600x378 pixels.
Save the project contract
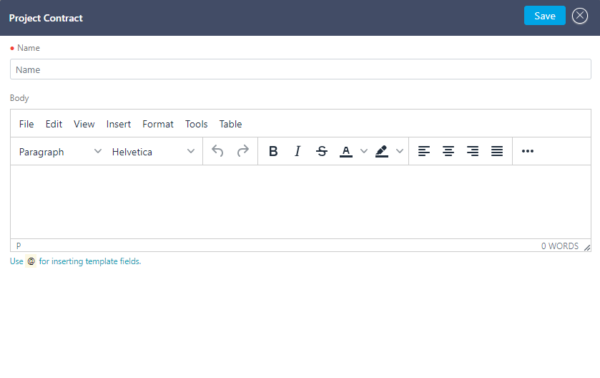545,16
